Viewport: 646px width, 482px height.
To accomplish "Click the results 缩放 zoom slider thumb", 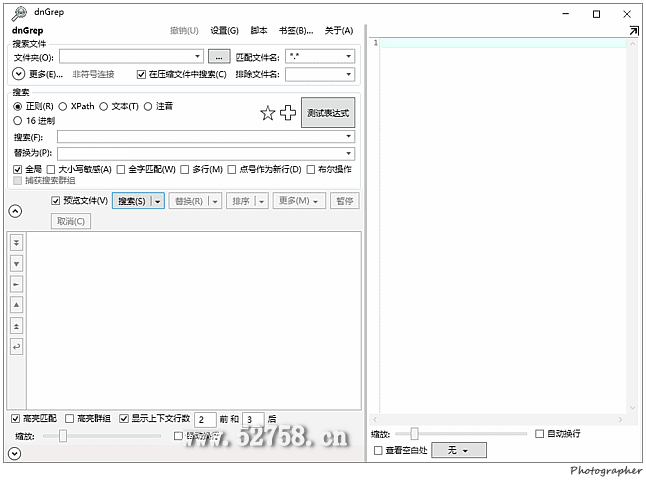I will 63,436.
